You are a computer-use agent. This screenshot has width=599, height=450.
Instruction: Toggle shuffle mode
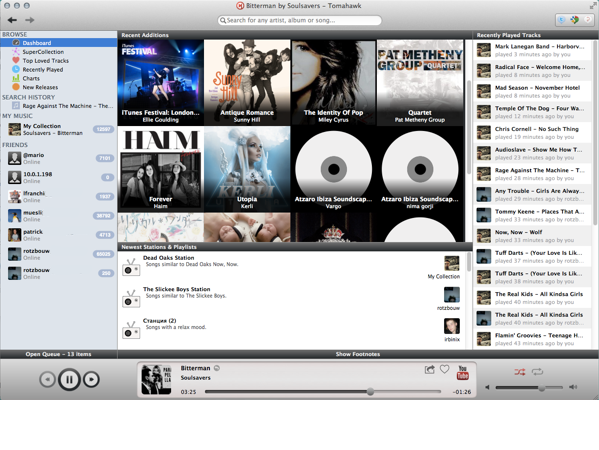coord(520,372)
